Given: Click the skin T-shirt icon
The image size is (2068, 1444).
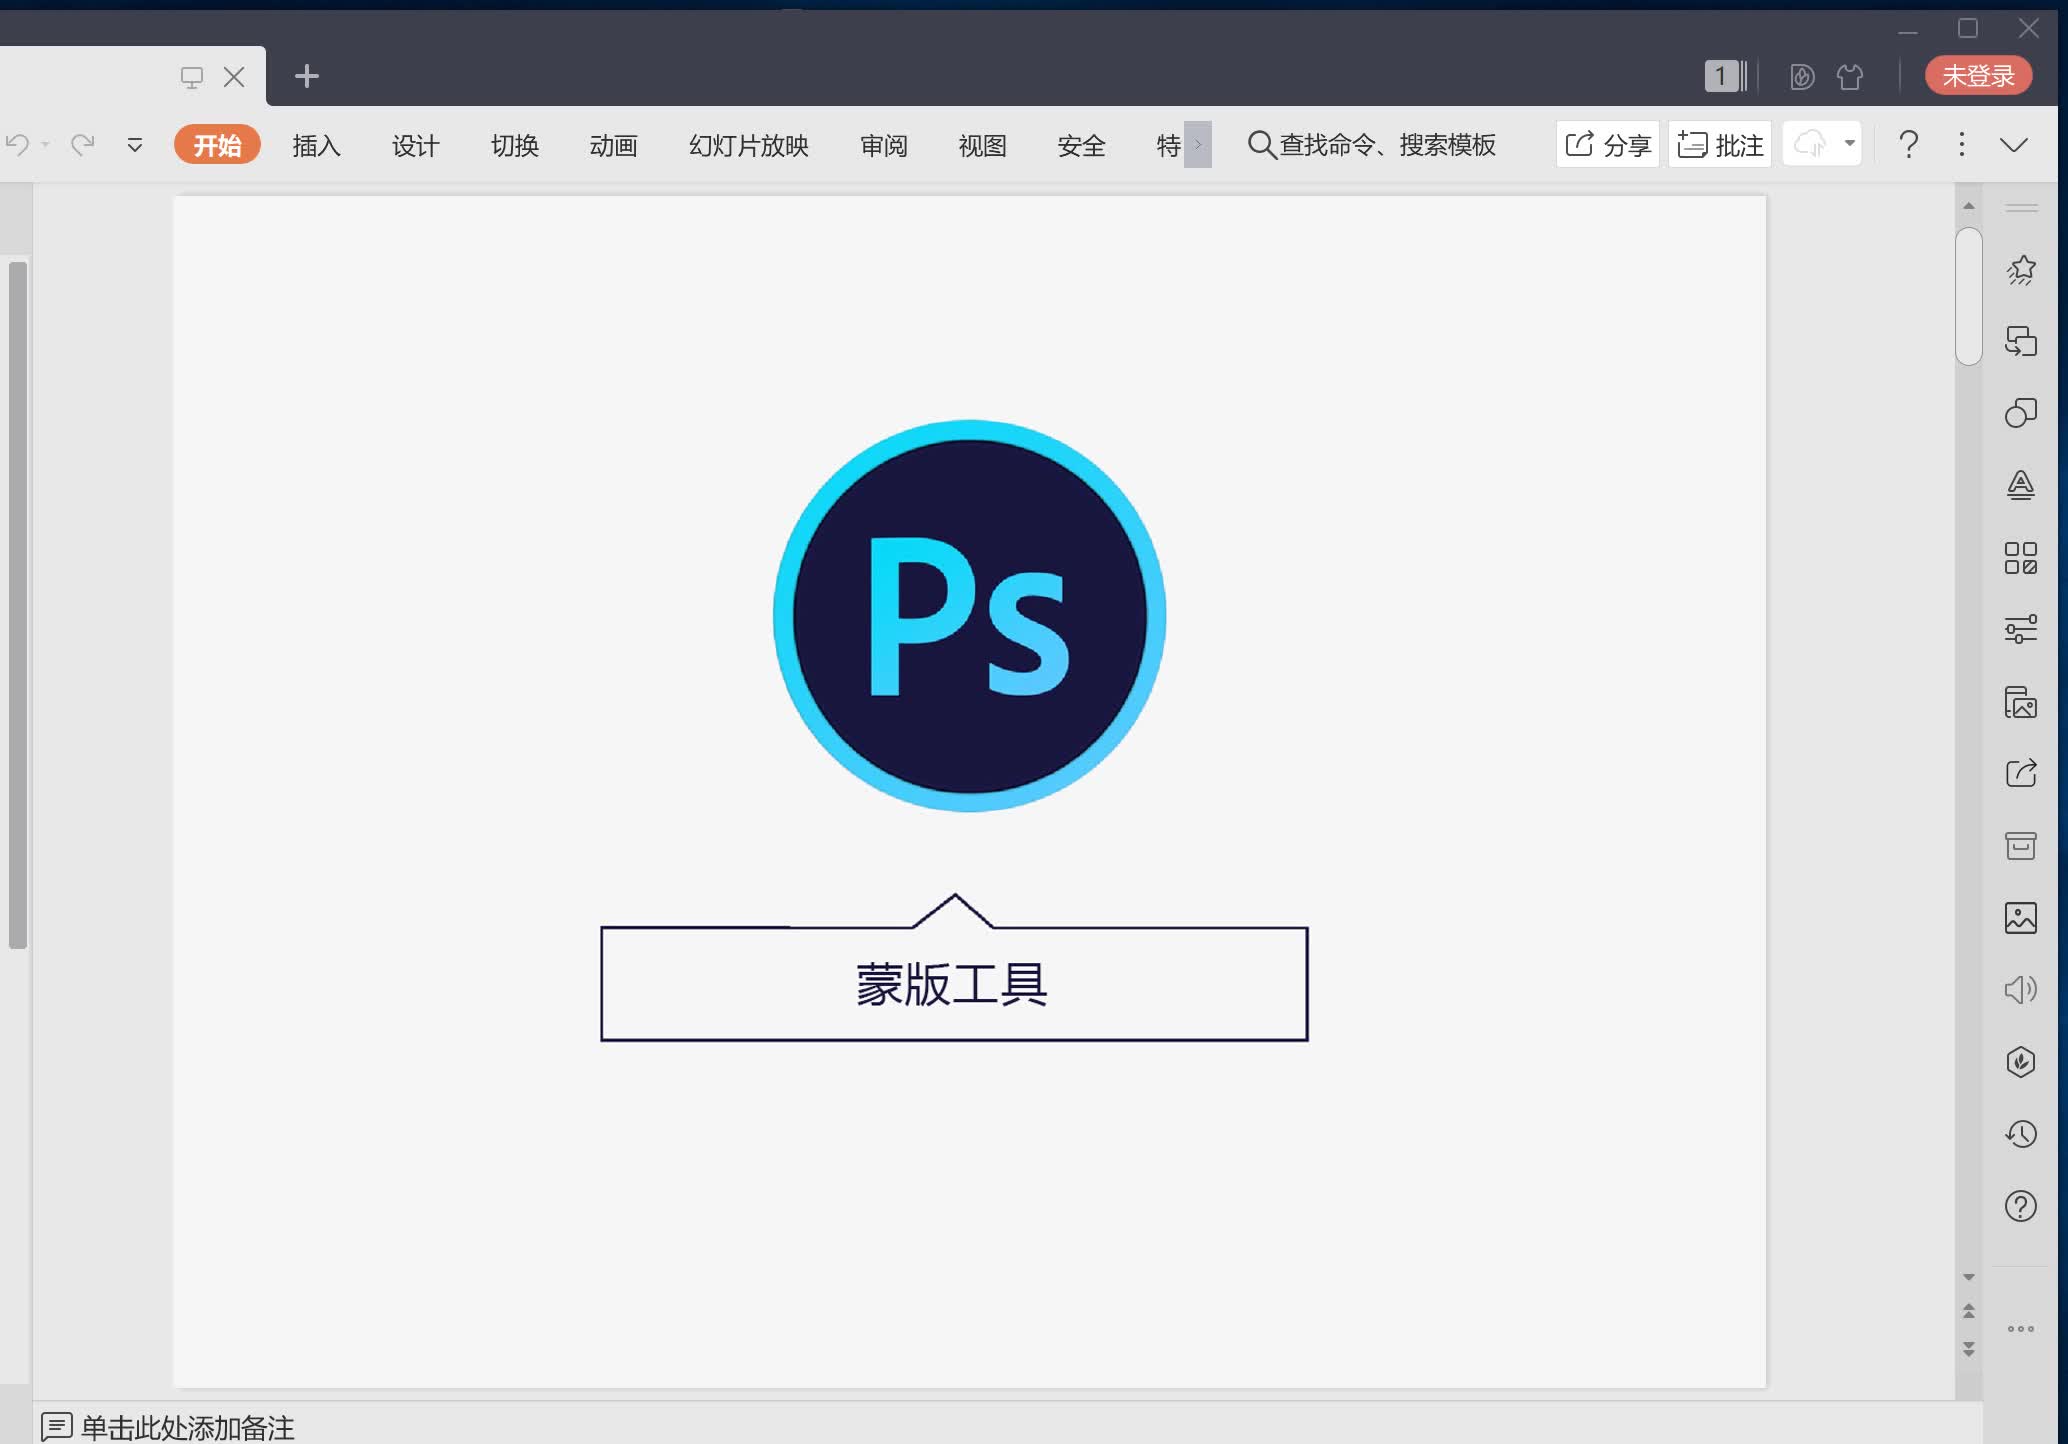Looking at the screenshot, I should click(x=1849, y=77).
